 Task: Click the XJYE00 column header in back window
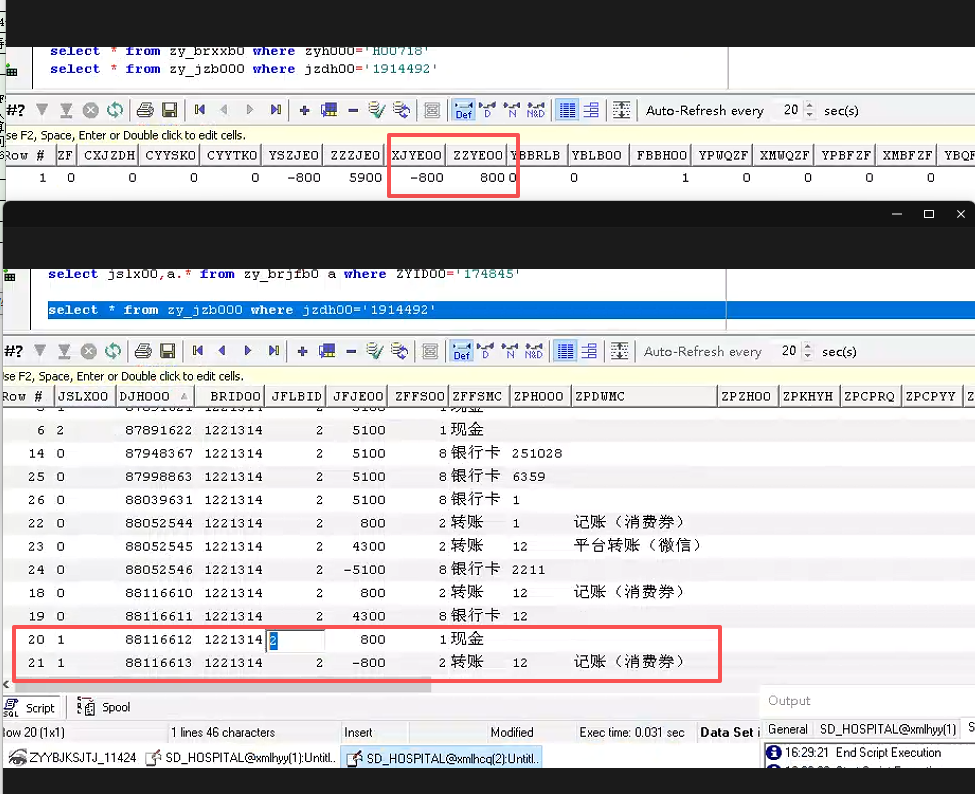pyautogui.click(x=417, y=155)
